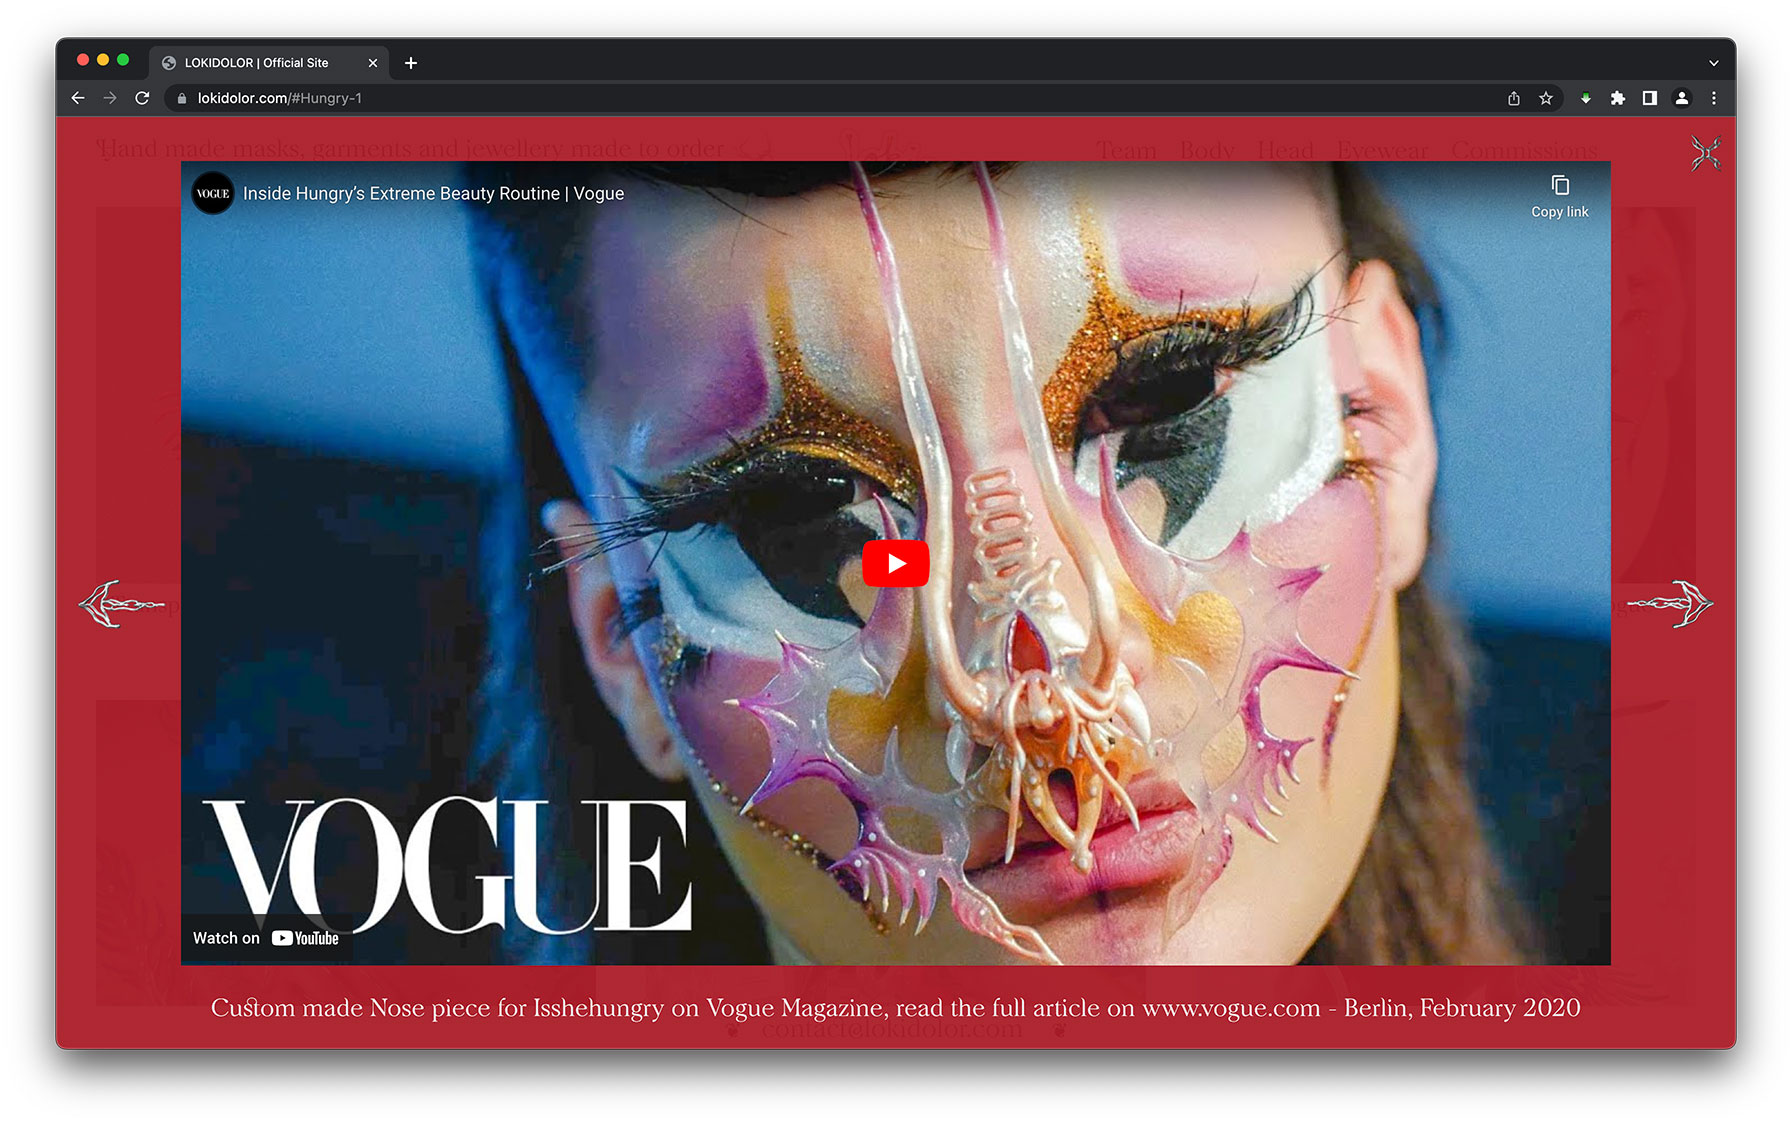The width and height of the screenshot is (1792, 1123).
Task: Click the caption text about Isshehungry nose piece
Action: click(896, 1008)
